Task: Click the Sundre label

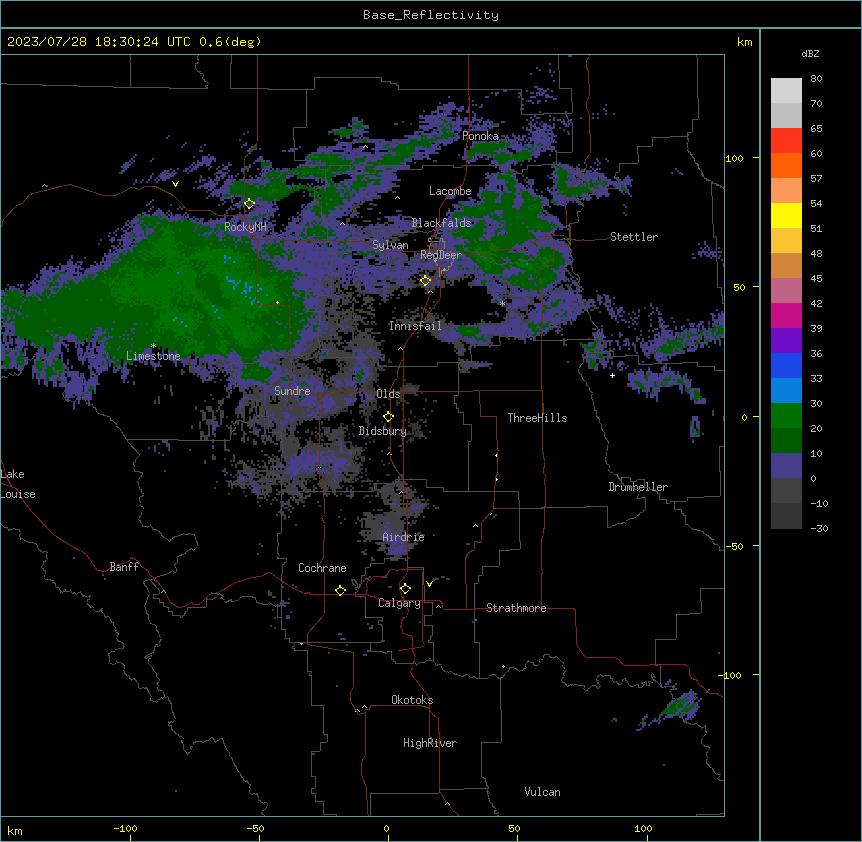Action: point(292,391)
